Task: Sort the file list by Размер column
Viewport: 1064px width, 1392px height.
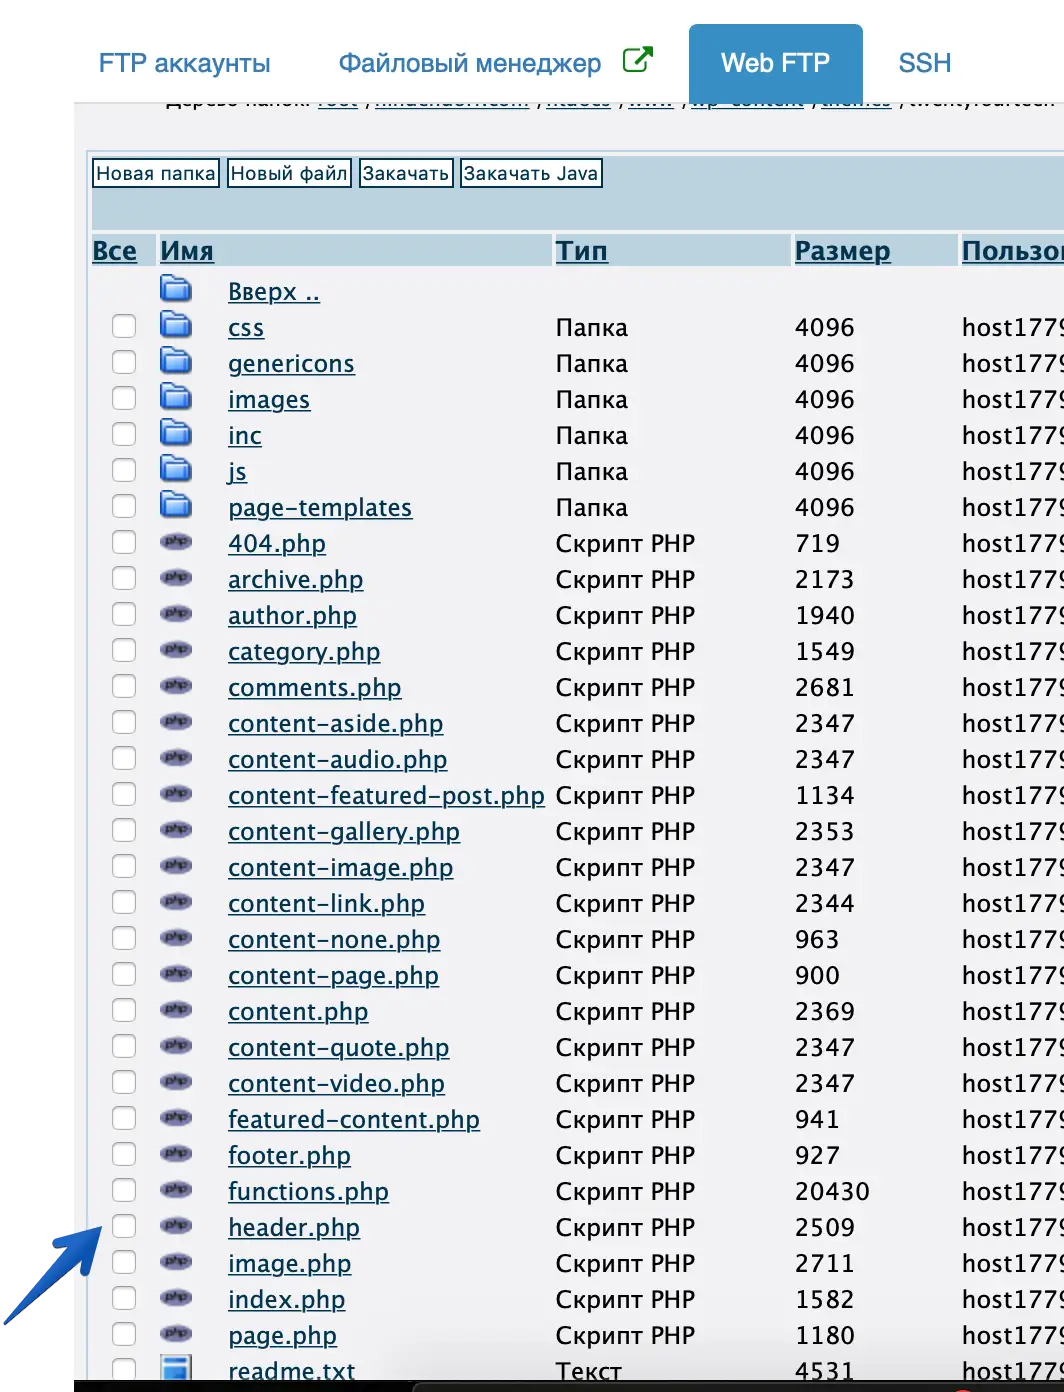Action: point(842,251)
